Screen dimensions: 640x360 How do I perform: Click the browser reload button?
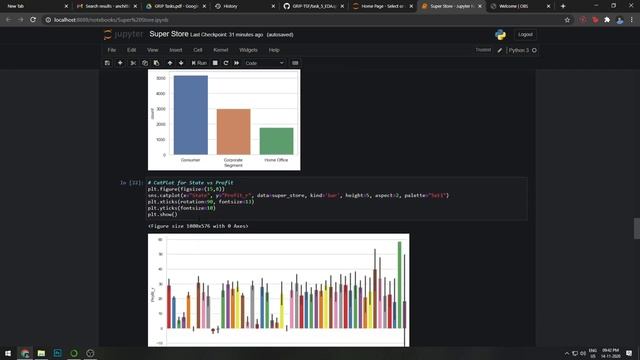33,20
